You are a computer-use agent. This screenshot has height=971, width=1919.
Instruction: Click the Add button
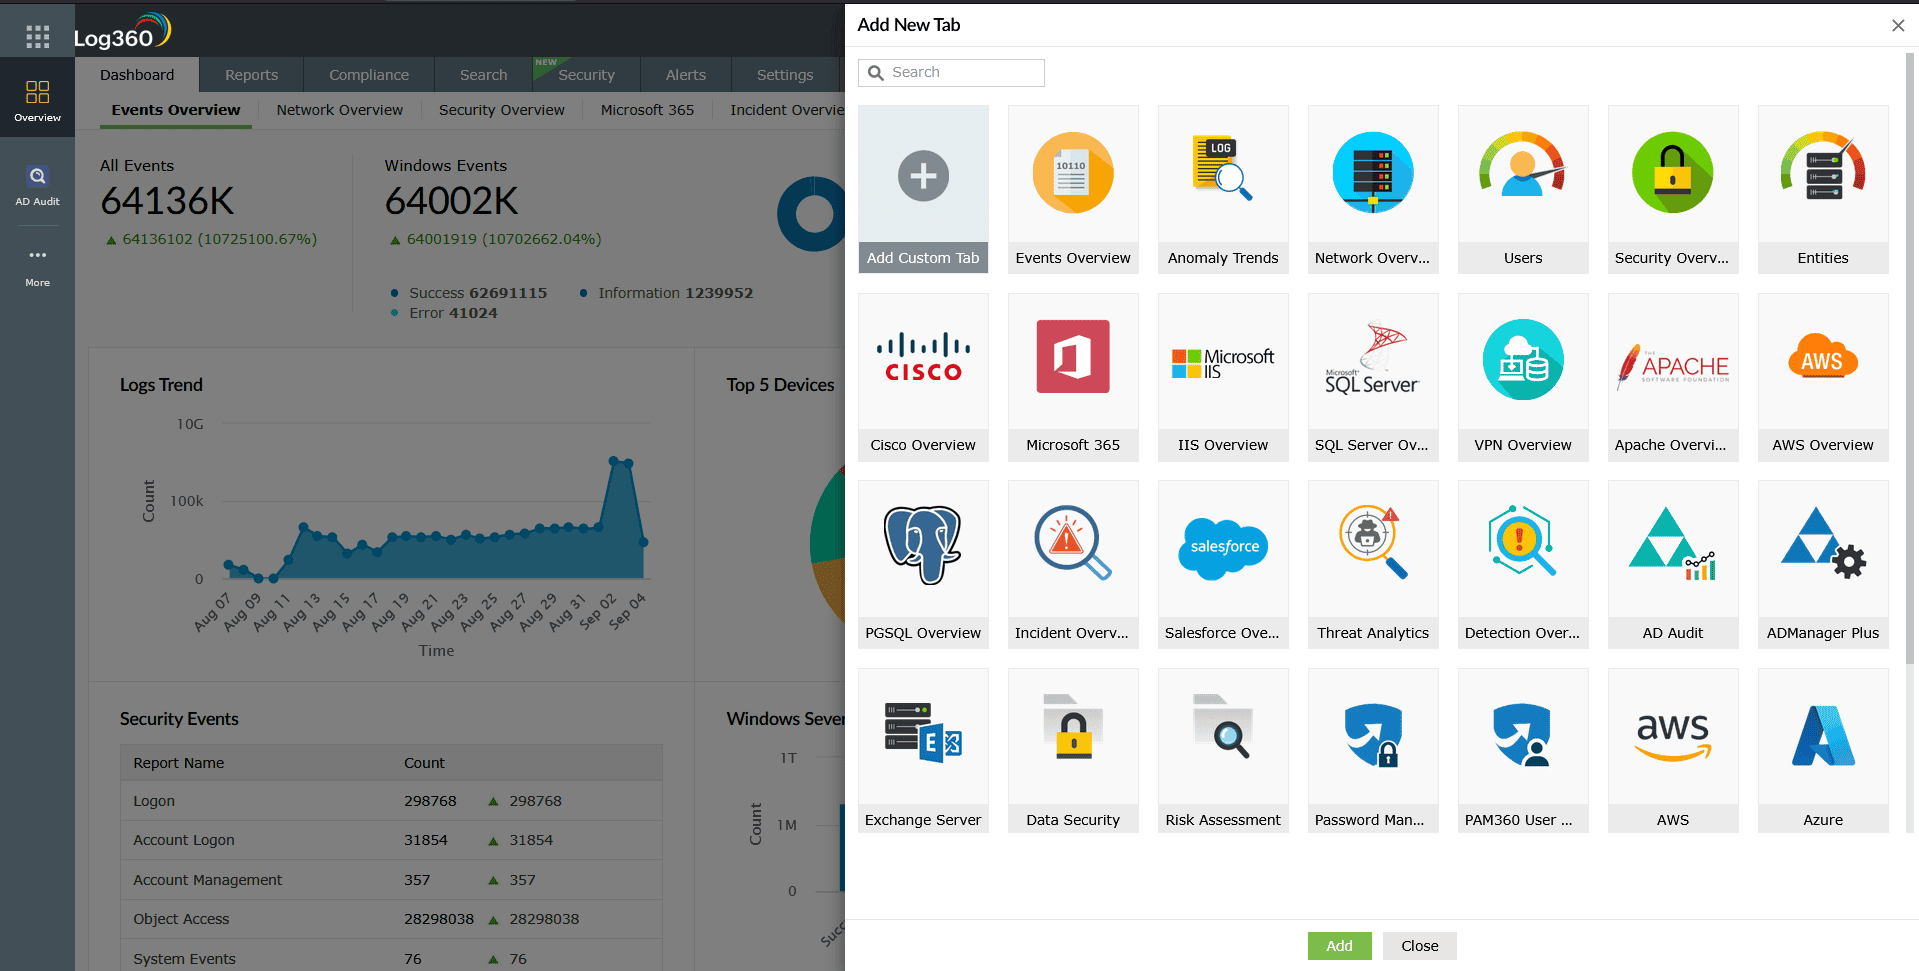tap(1339, 945)
